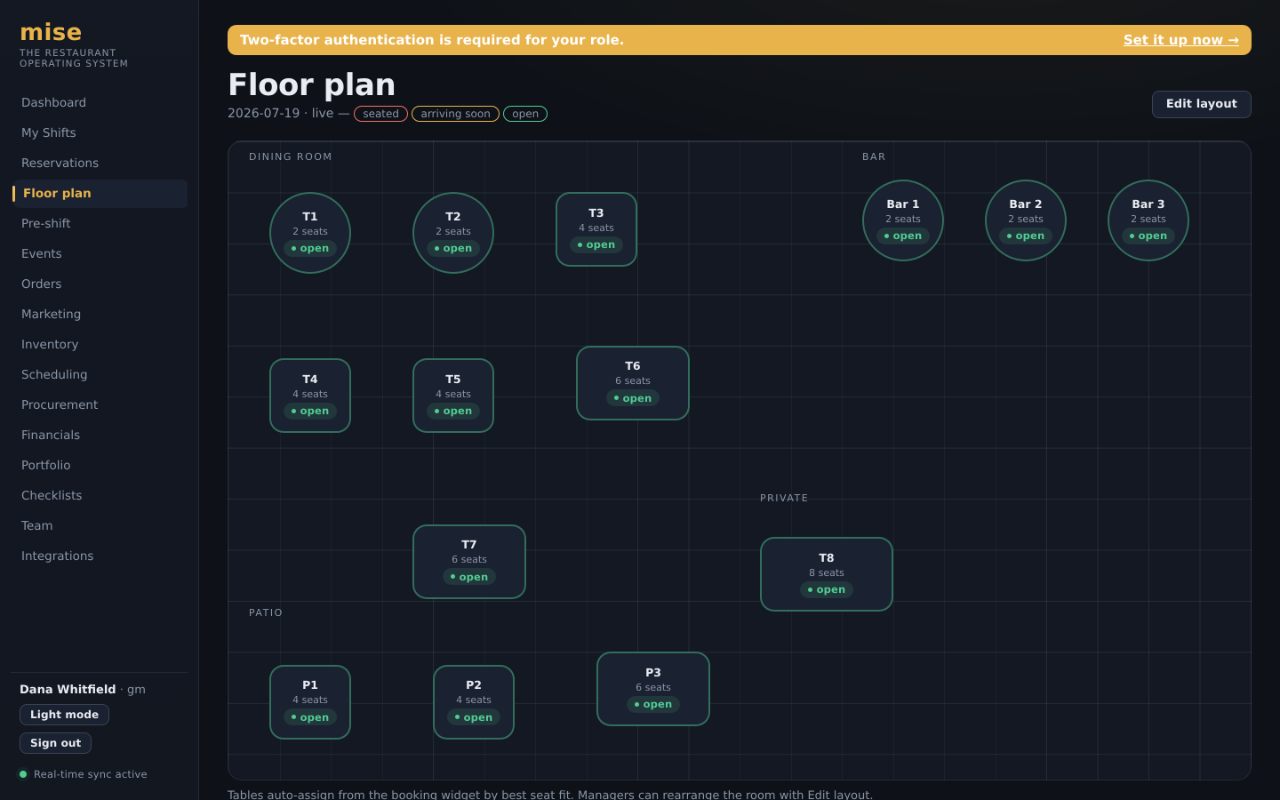Click T1's open status badge
The width and height of the screenshot is (1280, 800).
[310, 248]
